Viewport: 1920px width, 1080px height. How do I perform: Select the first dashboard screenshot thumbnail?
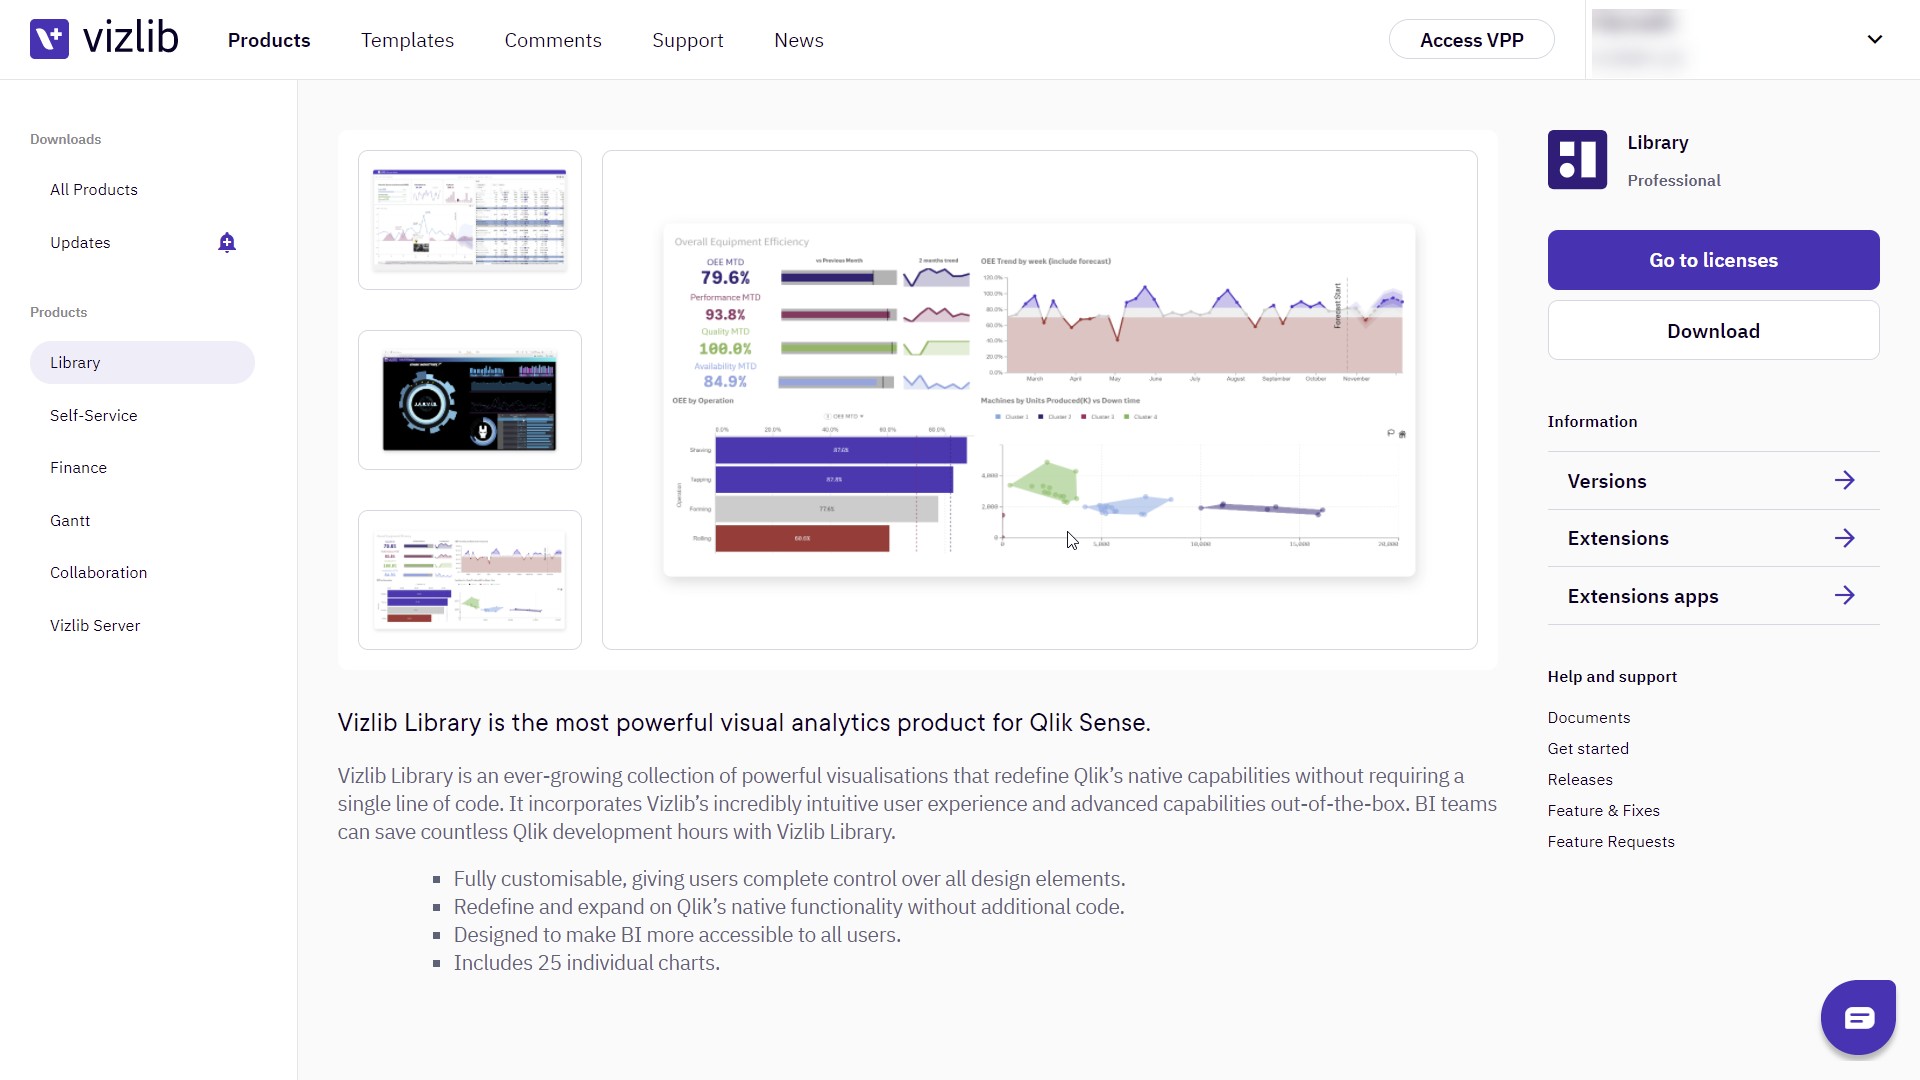point(470,220)
